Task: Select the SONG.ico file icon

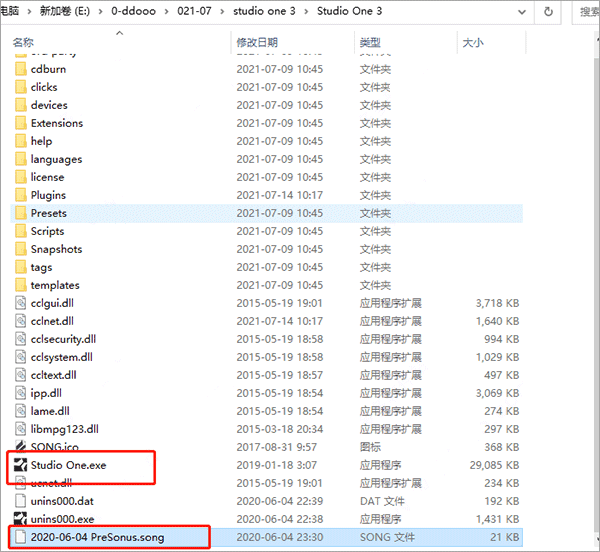Action: [x=20, y=447]
